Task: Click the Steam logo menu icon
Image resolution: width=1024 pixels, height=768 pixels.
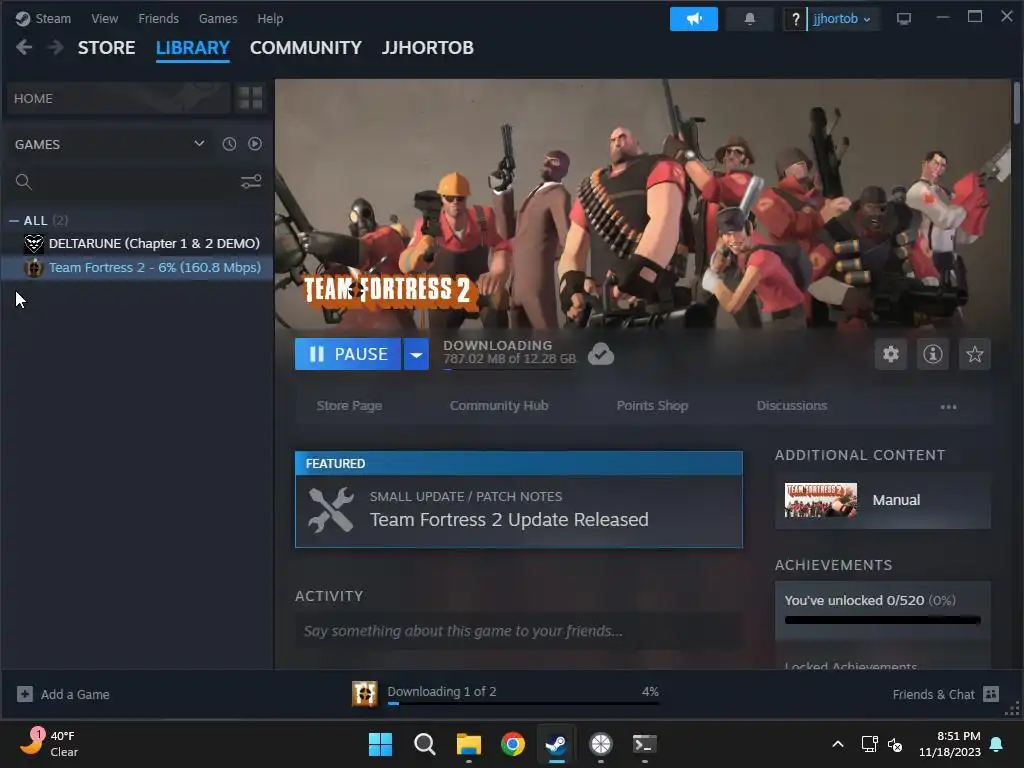Action: point(23,19)
